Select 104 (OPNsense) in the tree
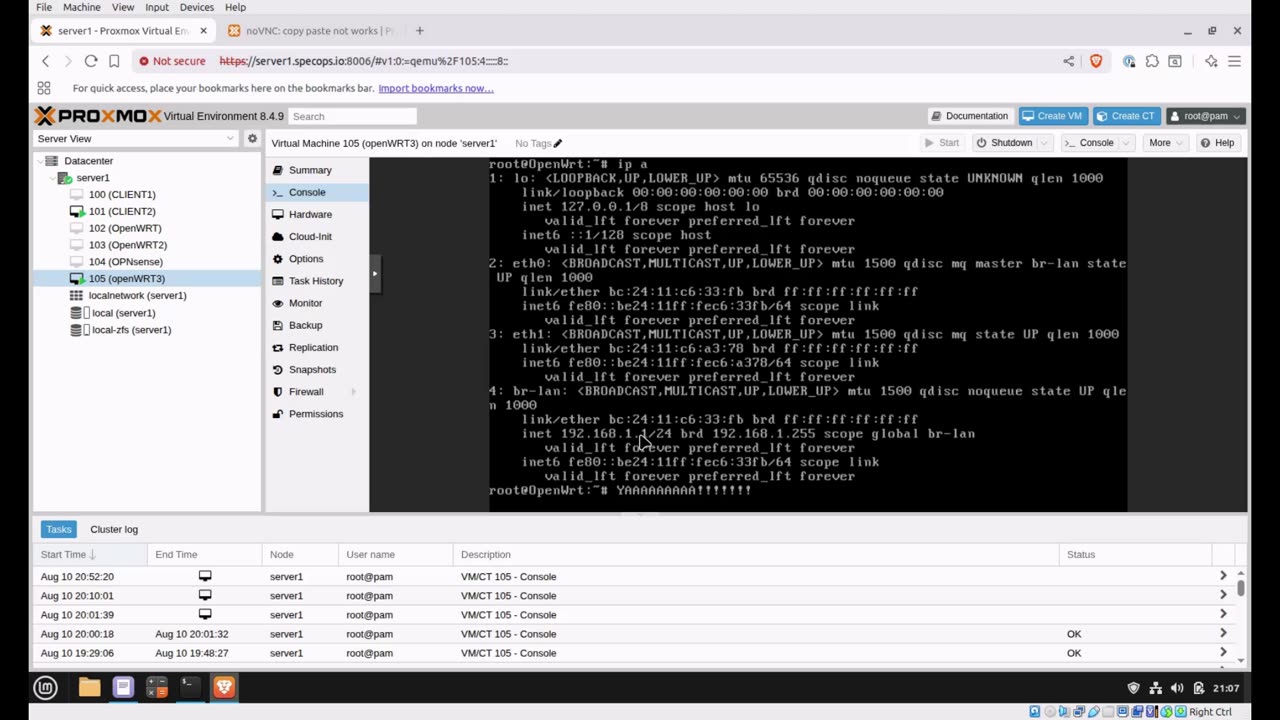The width and height of the screenshot is (1280, 720). (125, 262)
